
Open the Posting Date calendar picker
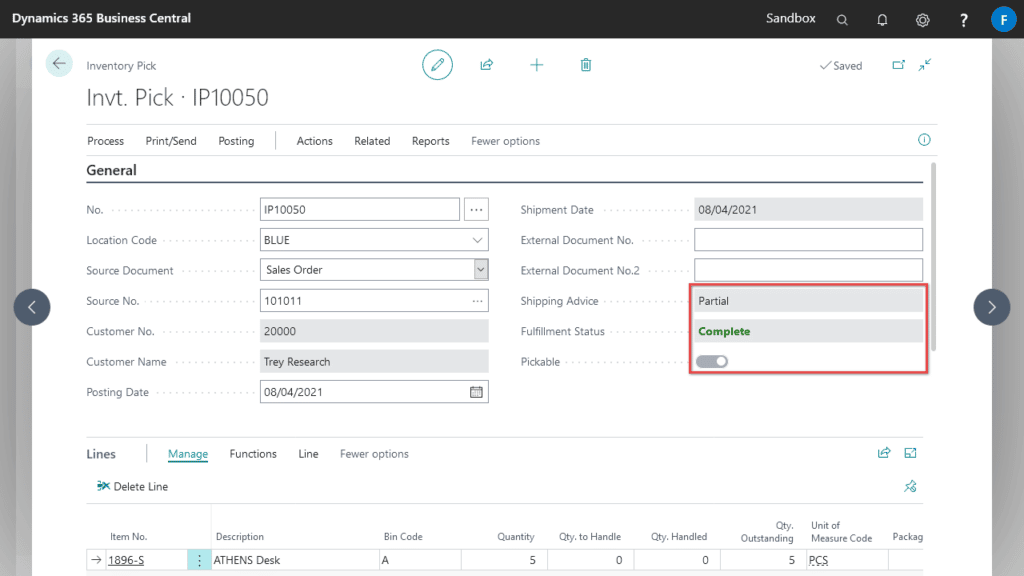tap(477, 392)
